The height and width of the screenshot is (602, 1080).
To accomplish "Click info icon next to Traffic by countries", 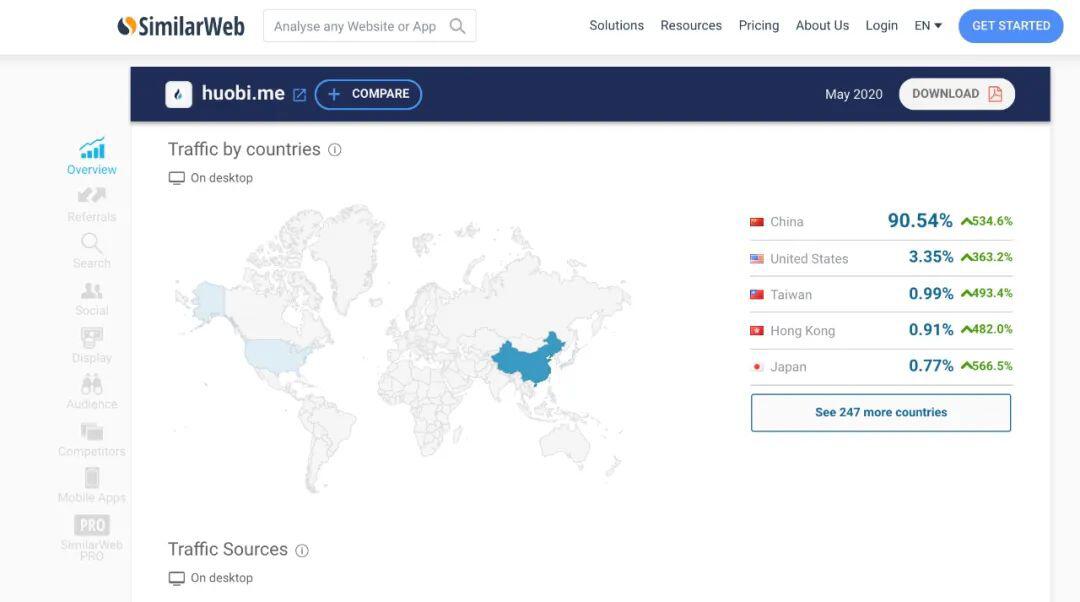I will tap(335, 149).
